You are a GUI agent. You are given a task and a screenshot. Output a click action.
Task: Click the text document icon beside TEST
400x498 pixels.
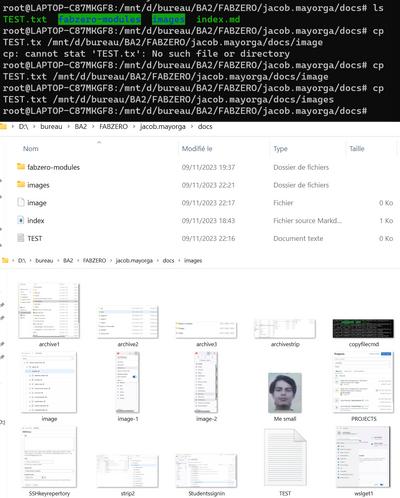coord(21,238)
